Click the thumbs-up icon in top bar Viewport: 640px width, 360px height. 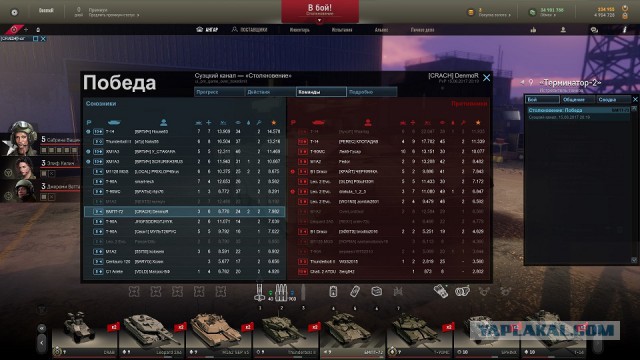point(533,30)
